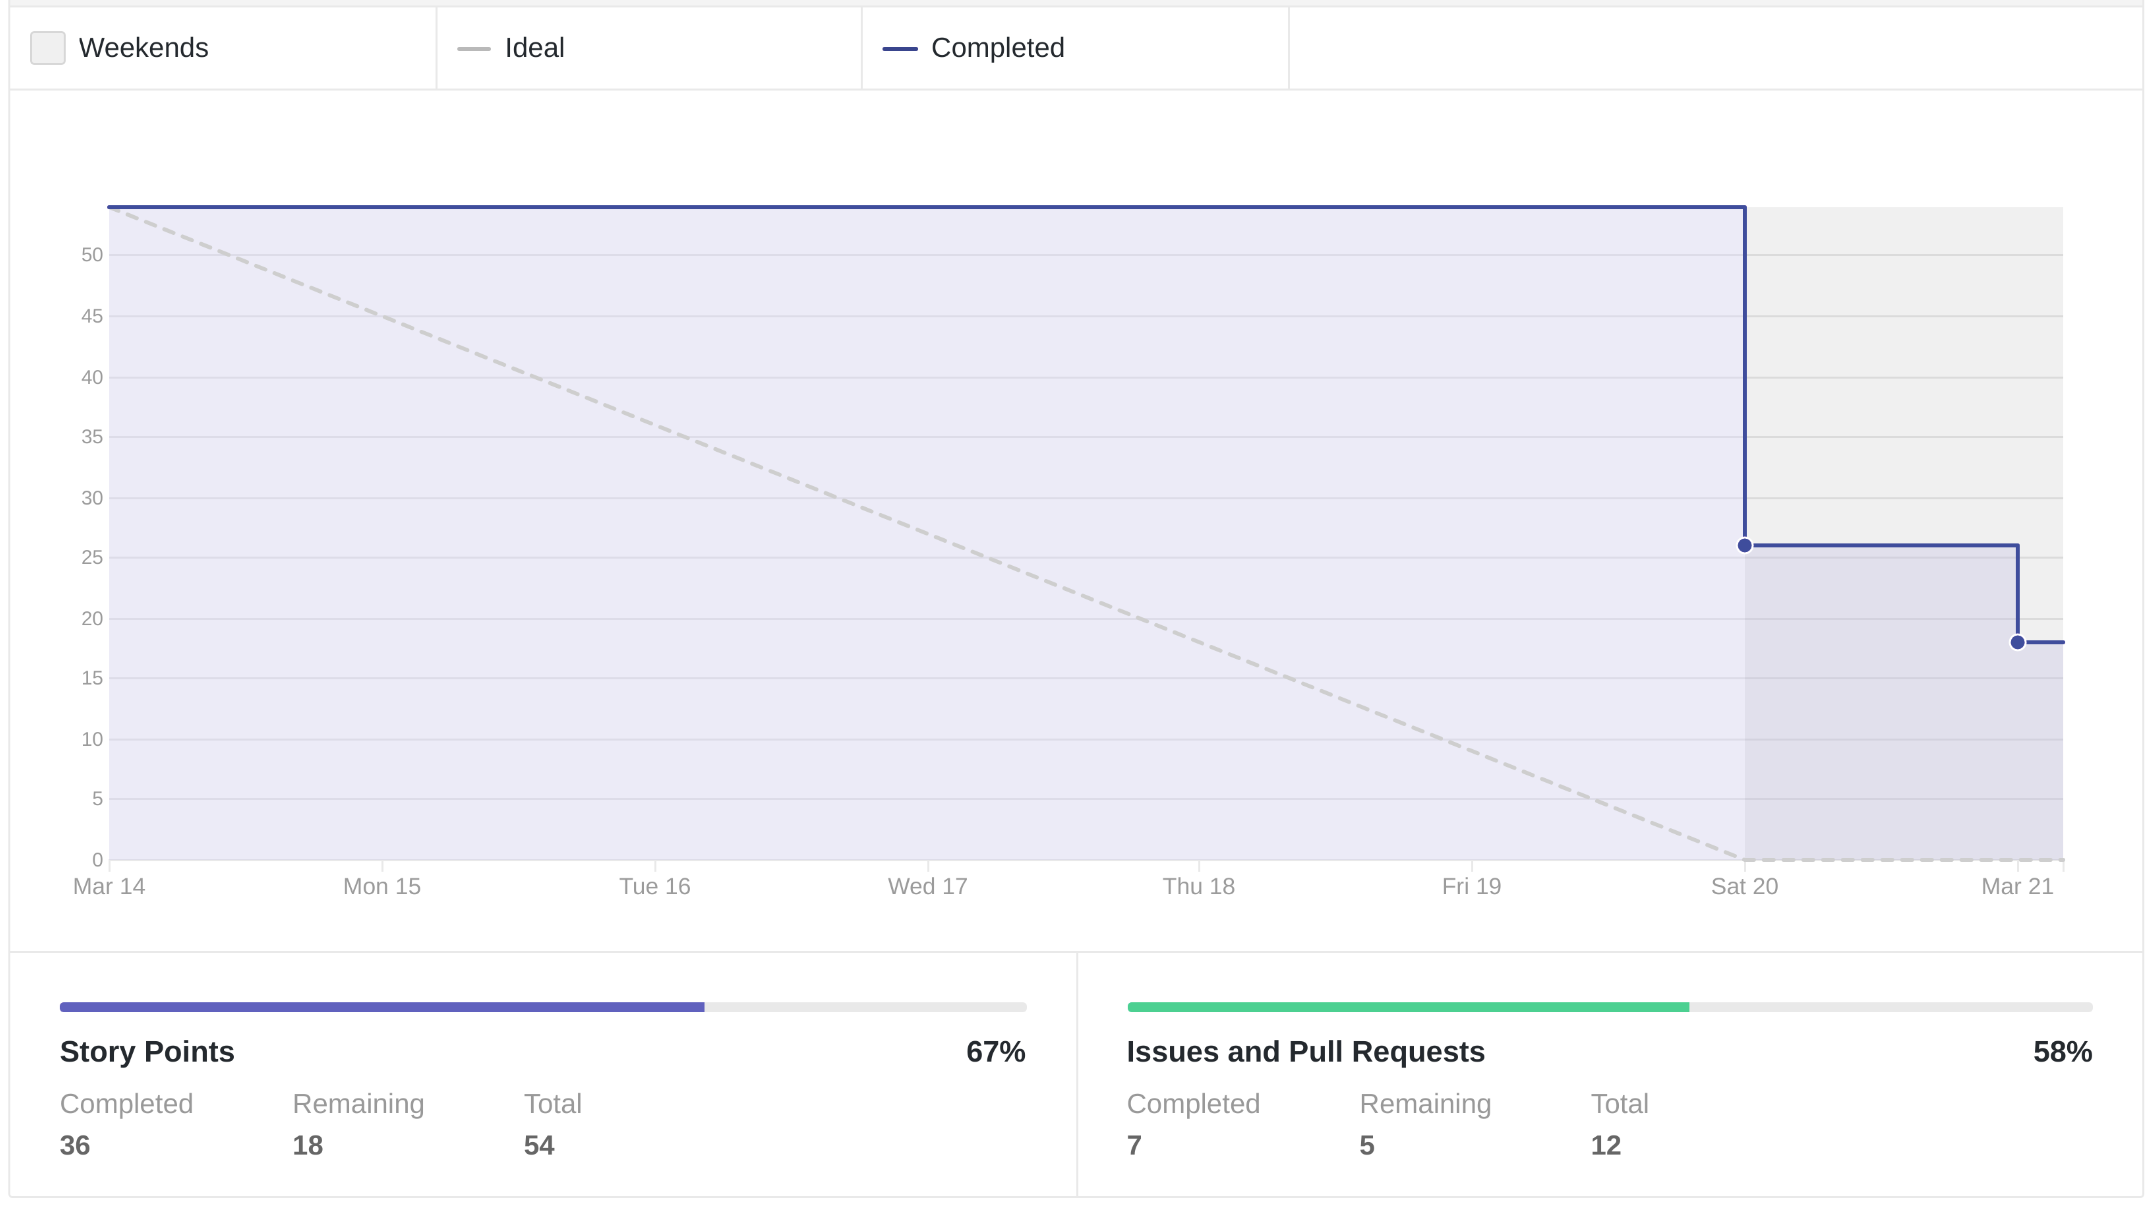Click the Tue 16 x-axis label
The width and height of the screenshot is (2152, 1206).
[655, 886]
